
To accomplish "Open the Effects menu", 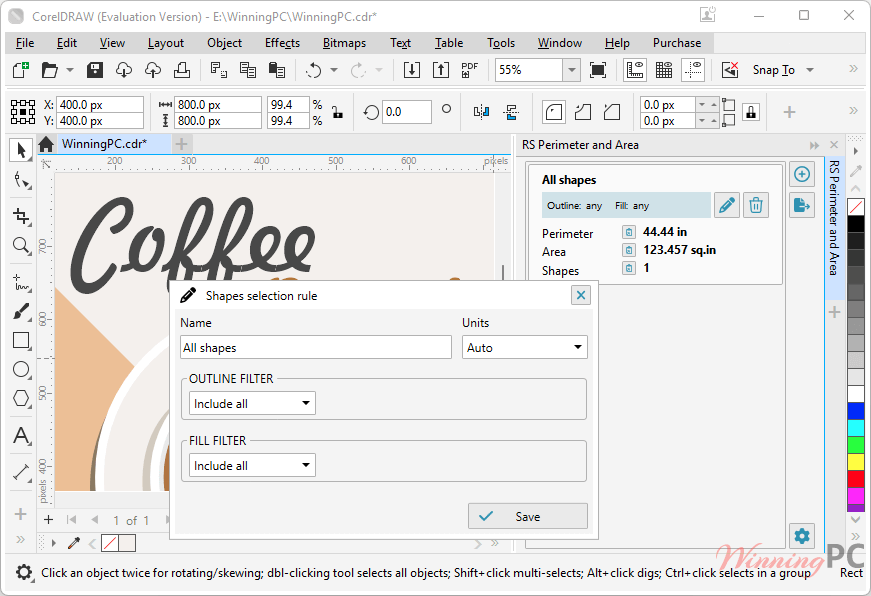I will click(x=282, y=43).
